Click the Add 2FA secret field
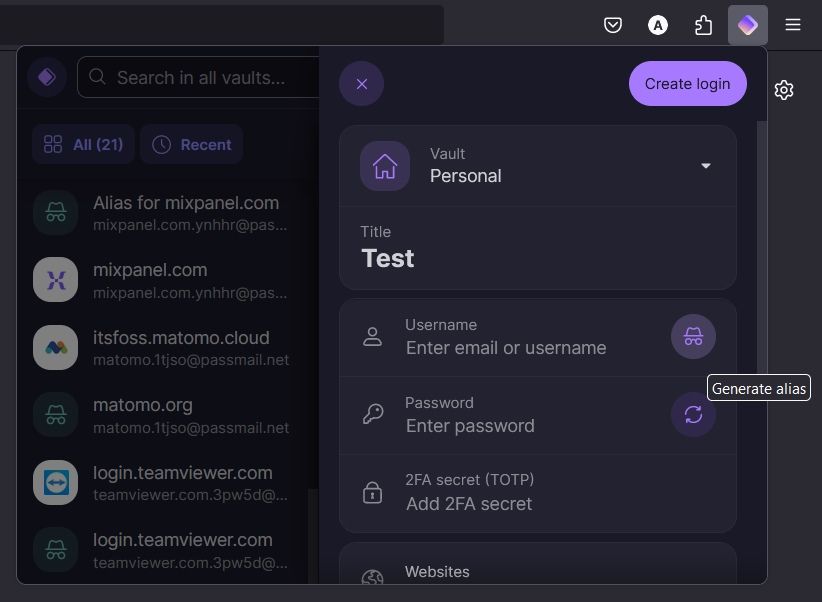The image size is (822, 602). [469, 503]
